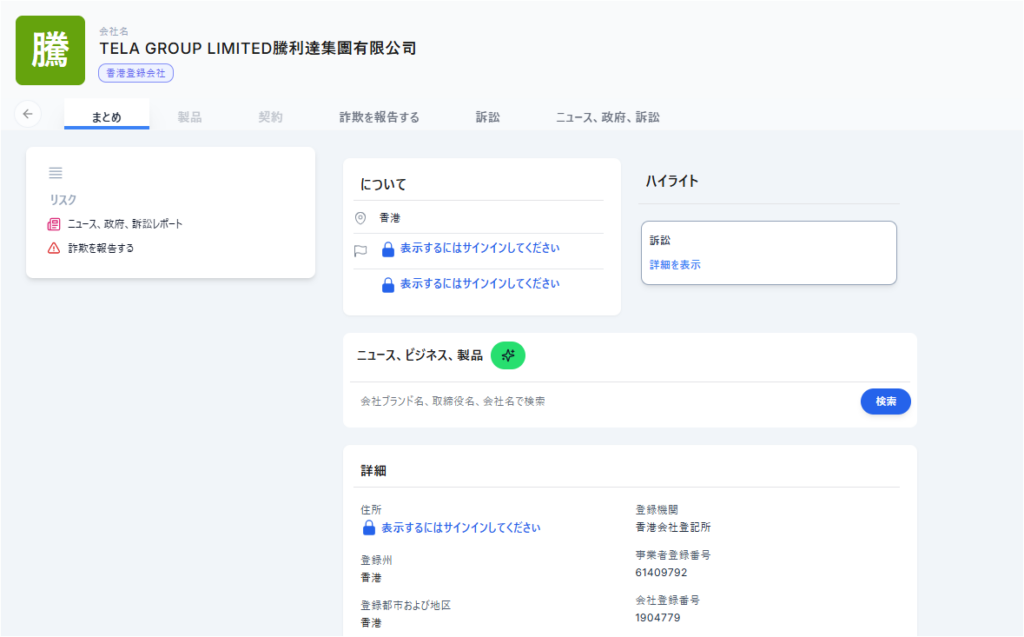Select 詐欺を報告する in the risk panel
The image size is (1024, 637).
pyautogui.click(x=101, y=248)
